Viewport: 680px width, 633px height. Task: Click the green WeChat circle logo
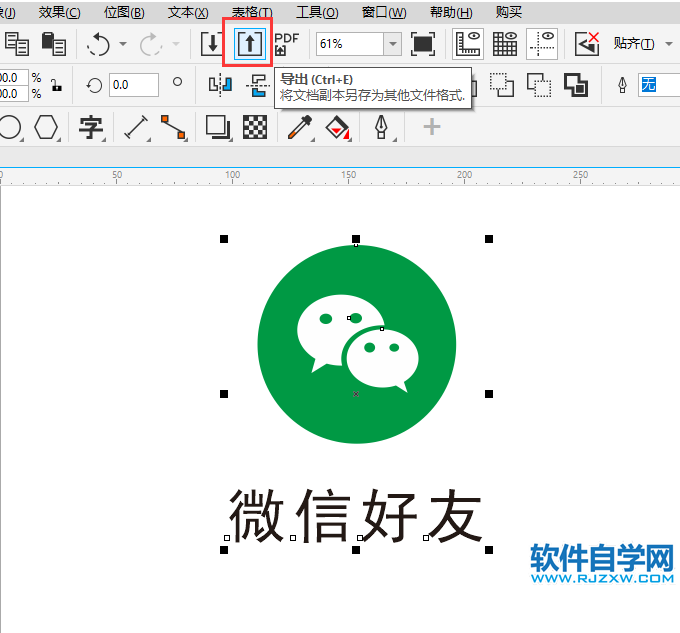(x=356, y=344)
